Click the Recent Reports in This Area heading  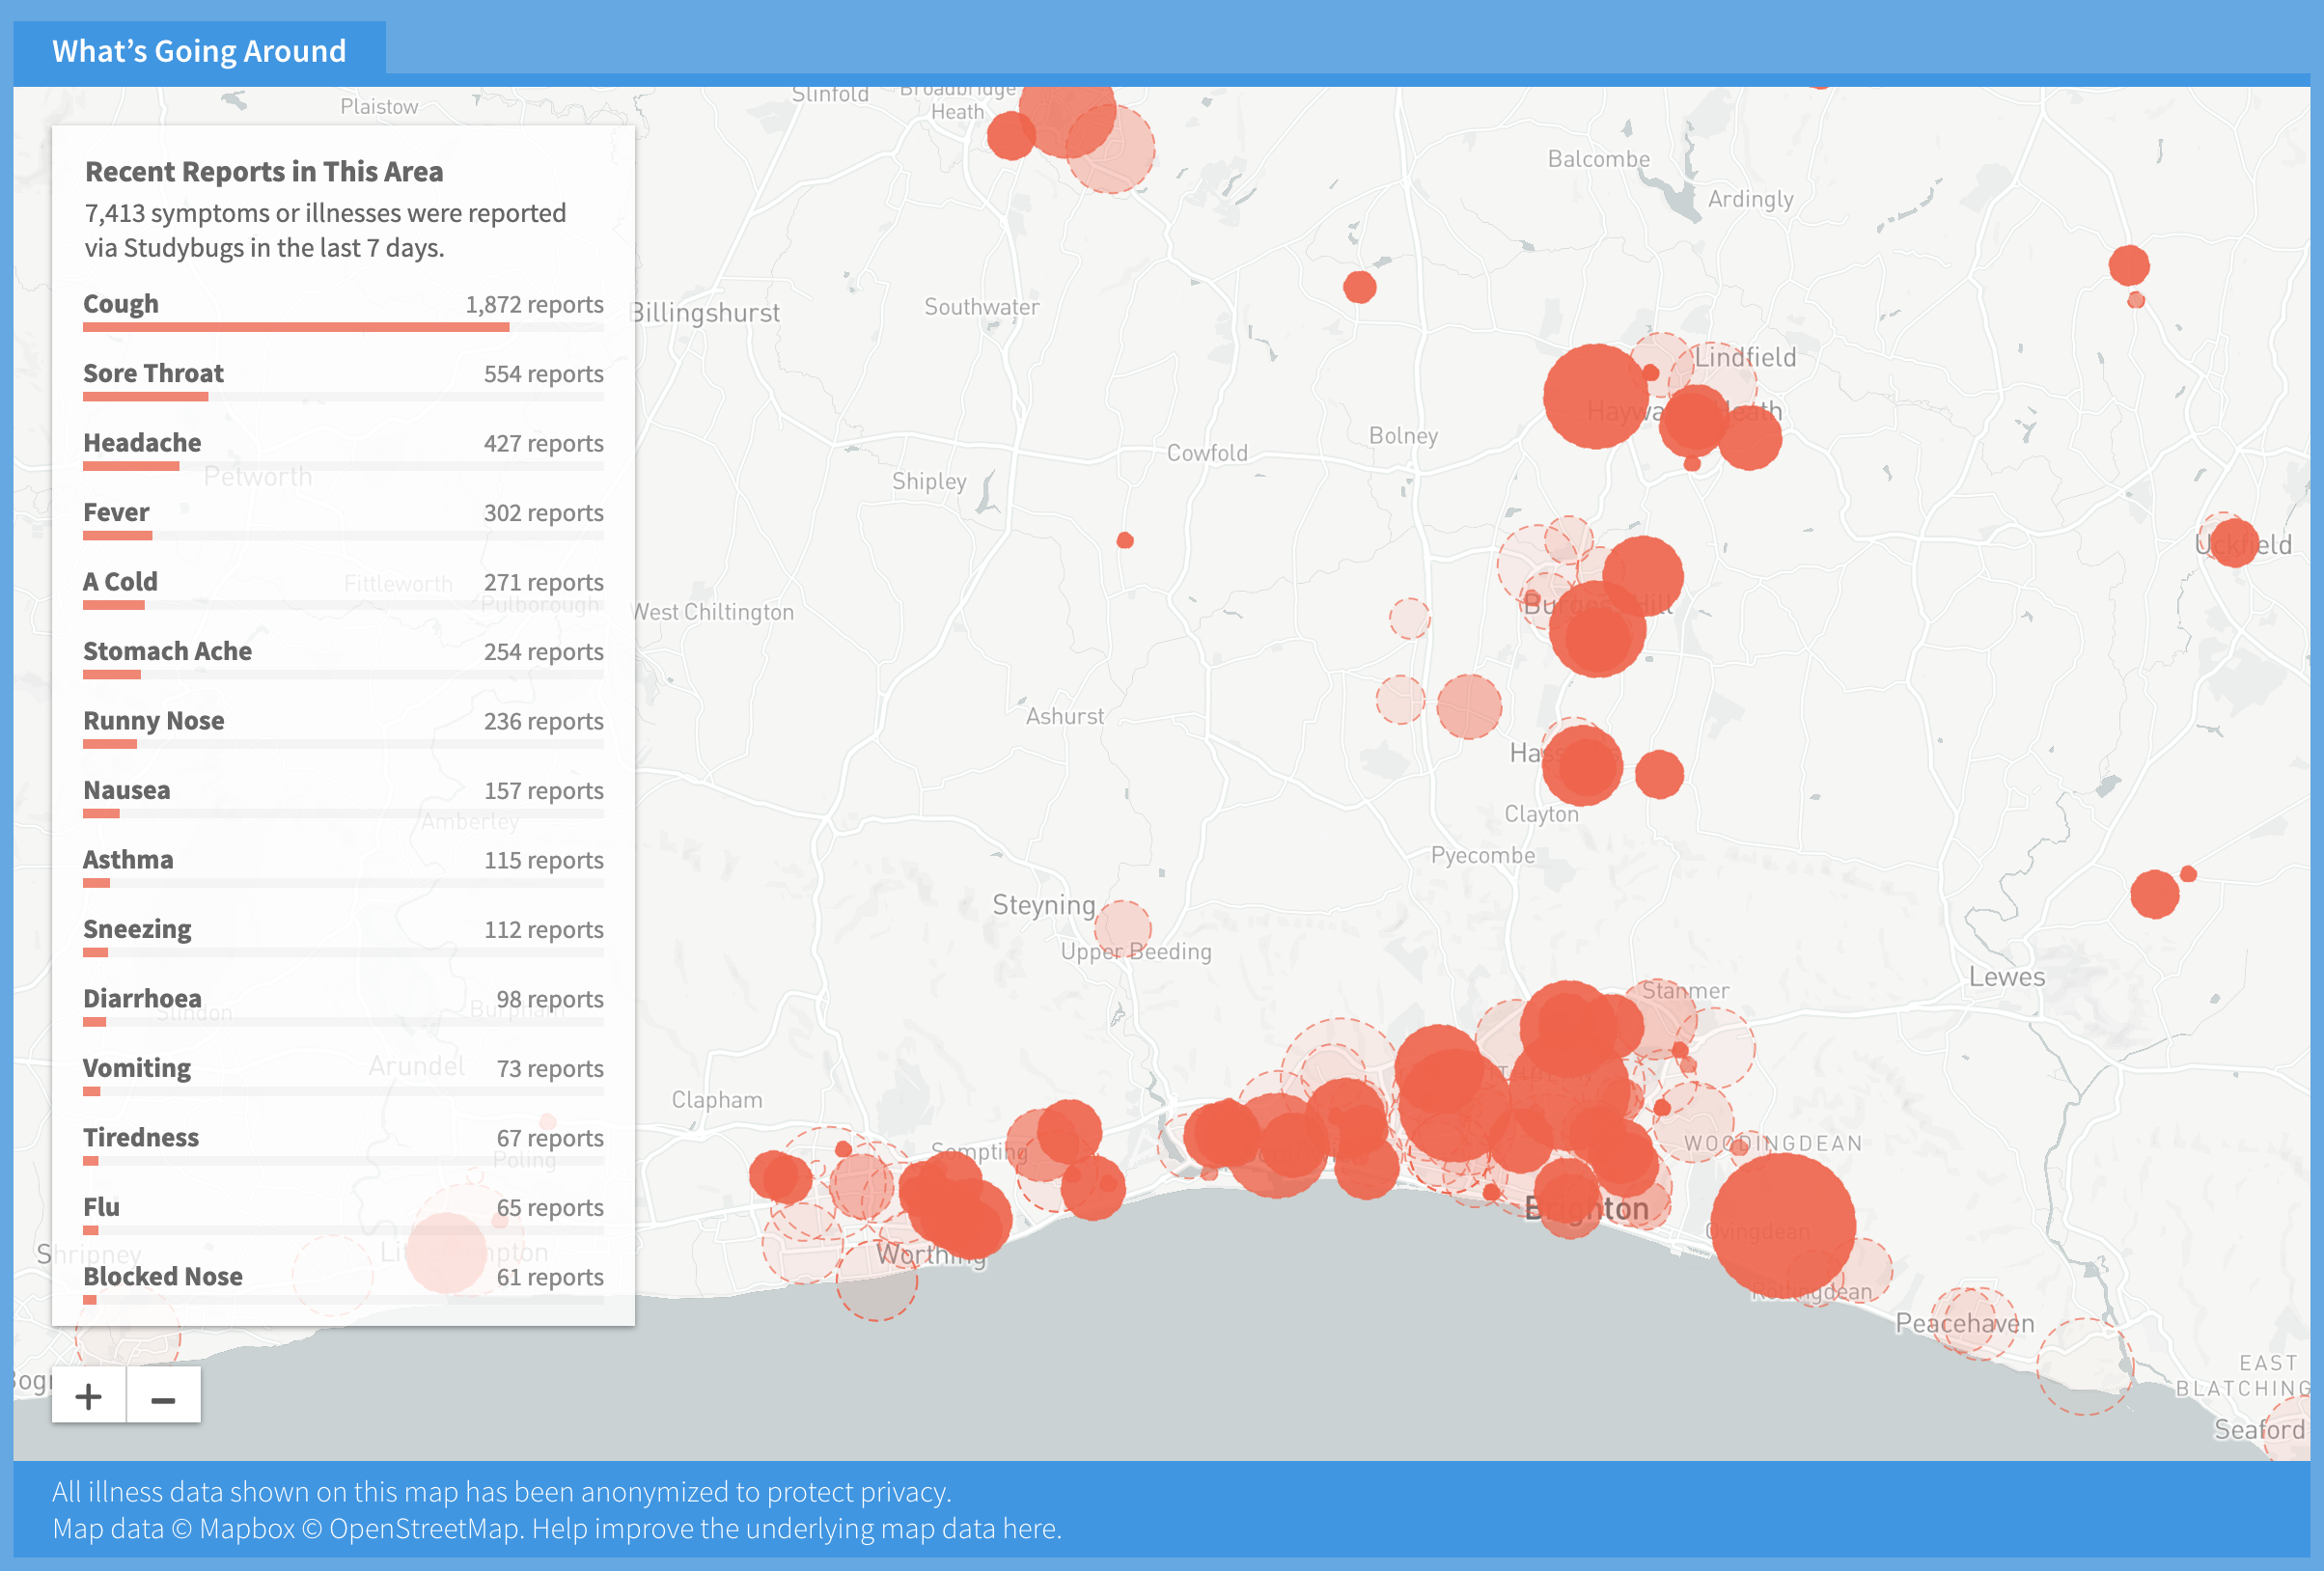264,172
